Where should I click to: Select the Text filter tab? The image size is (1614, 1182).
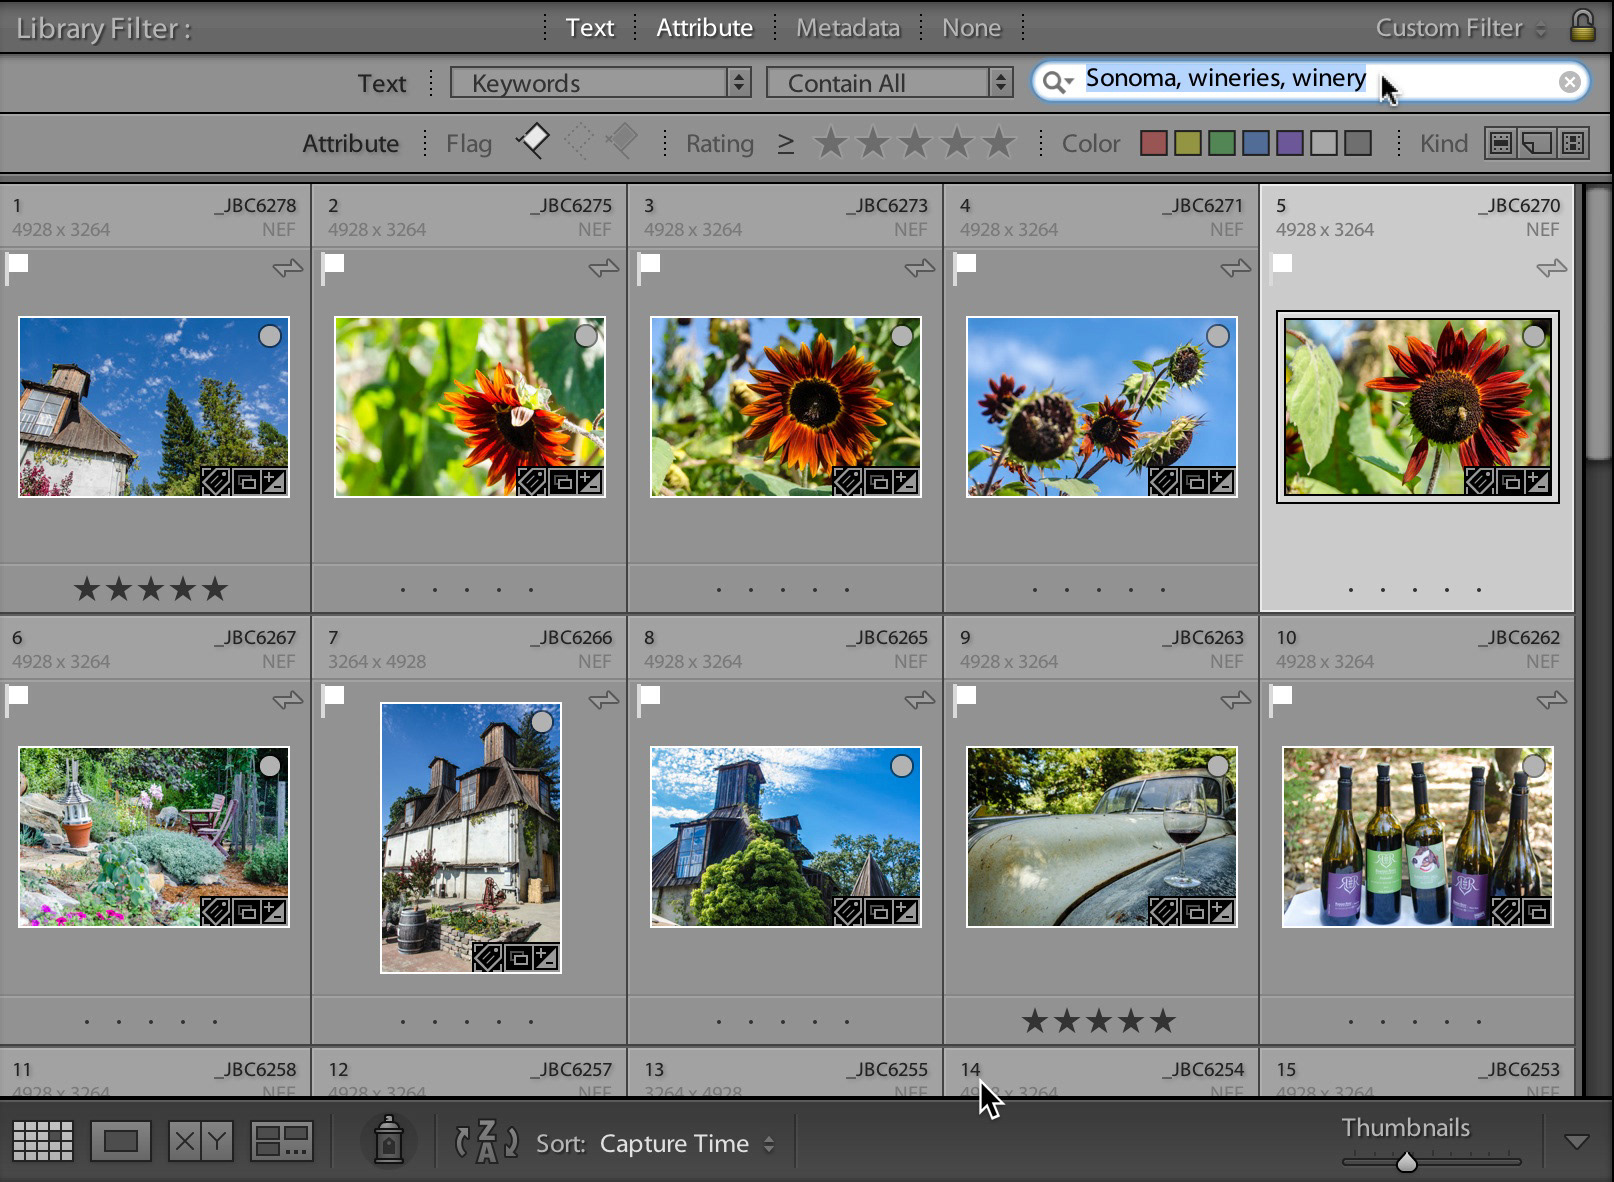[590, 28]
